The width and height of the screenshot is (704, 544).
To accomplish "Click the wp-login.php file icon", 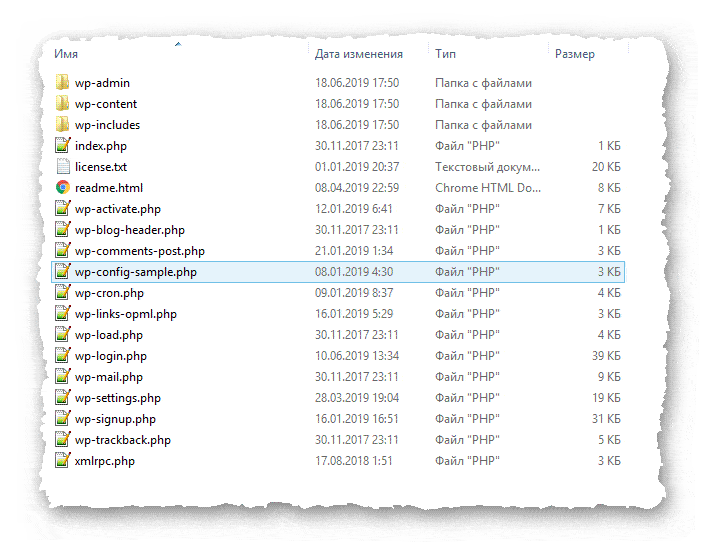I will (63, 355).
